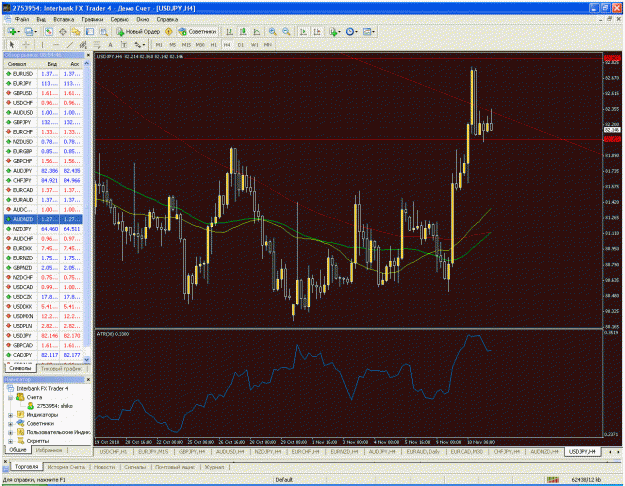Enable chart shift icon
625x486 pixels.
point(317,31)
